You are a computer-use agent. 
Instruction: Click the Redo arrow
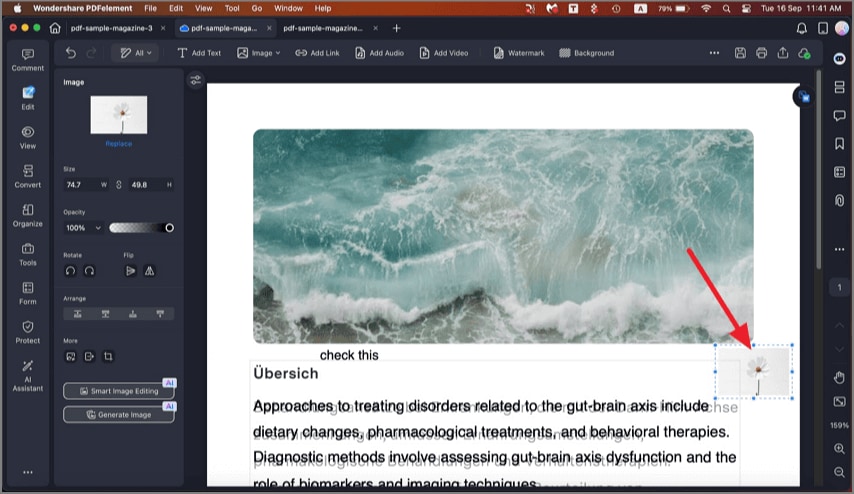click(92, 53)
